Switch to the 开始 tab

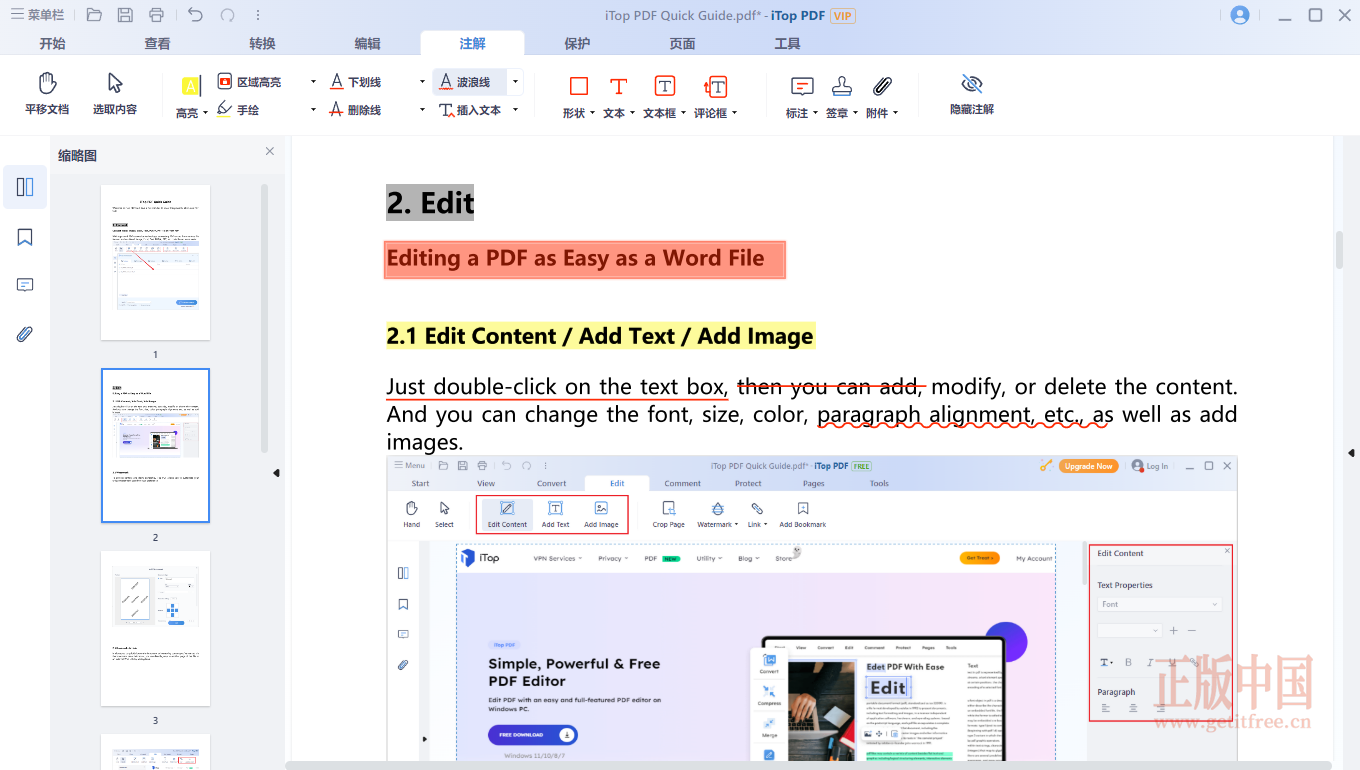[52, 43]
